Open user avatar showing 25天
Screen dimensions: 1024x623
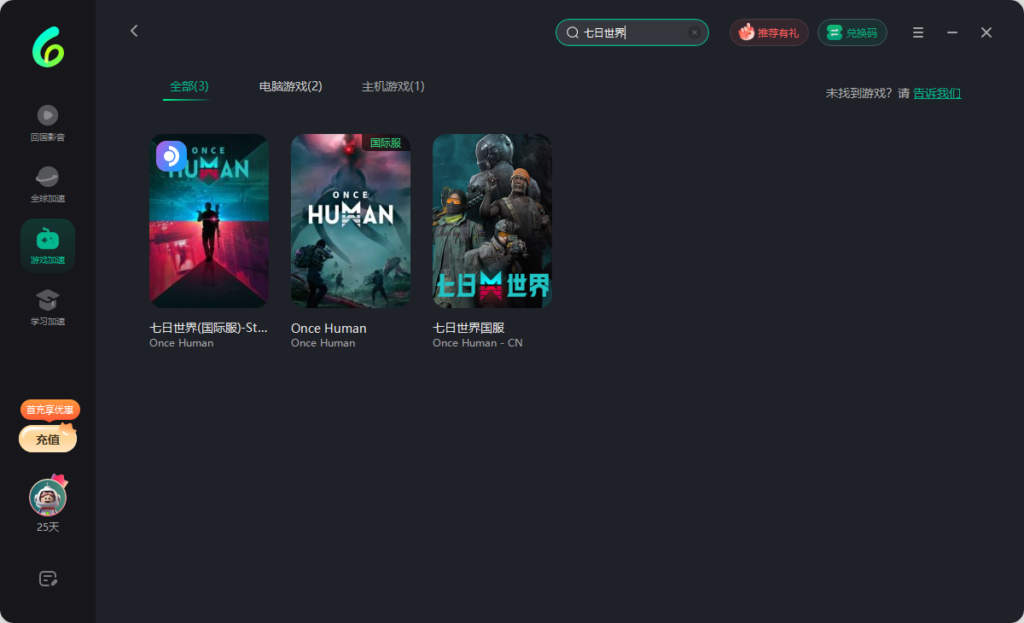(x=47, y=496)
